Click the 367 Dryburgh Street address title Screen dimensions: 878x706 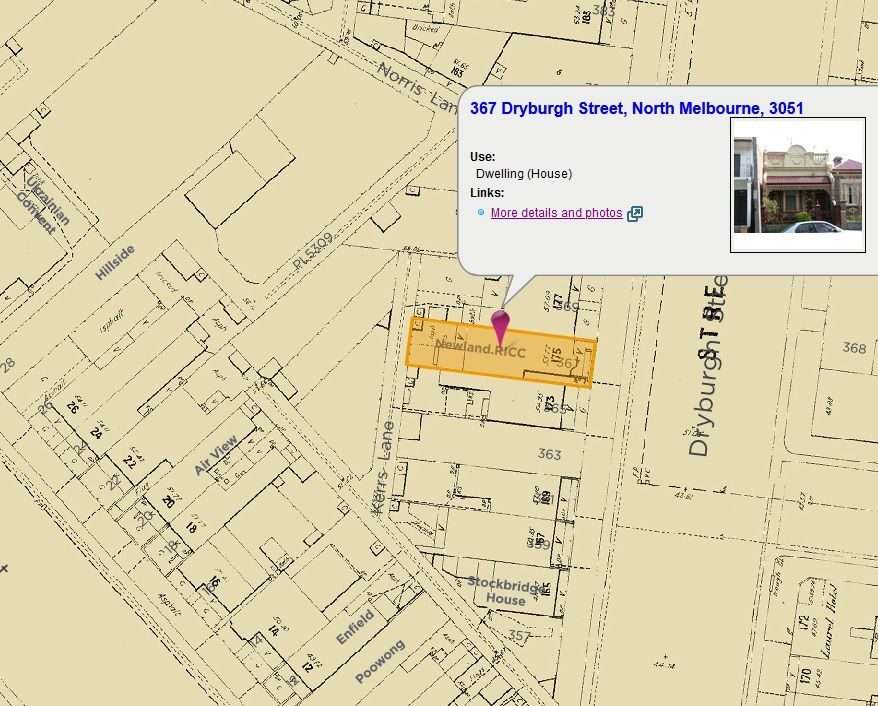(636, 108)
